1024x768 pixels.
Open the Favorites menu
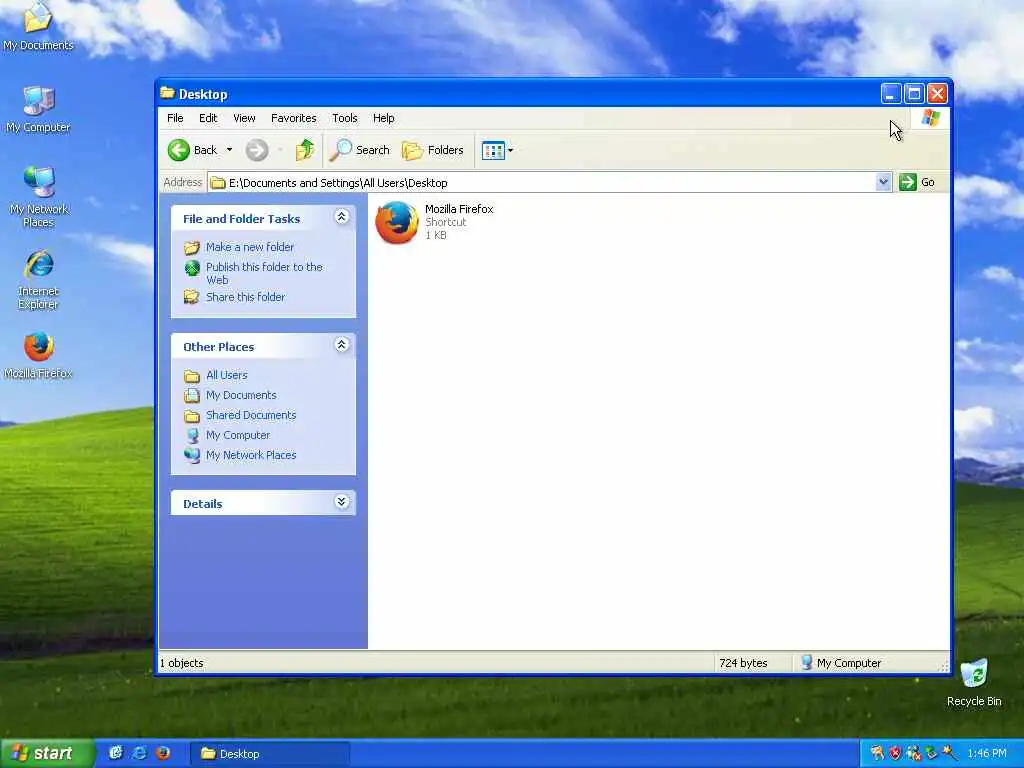(x=293, y=118)
